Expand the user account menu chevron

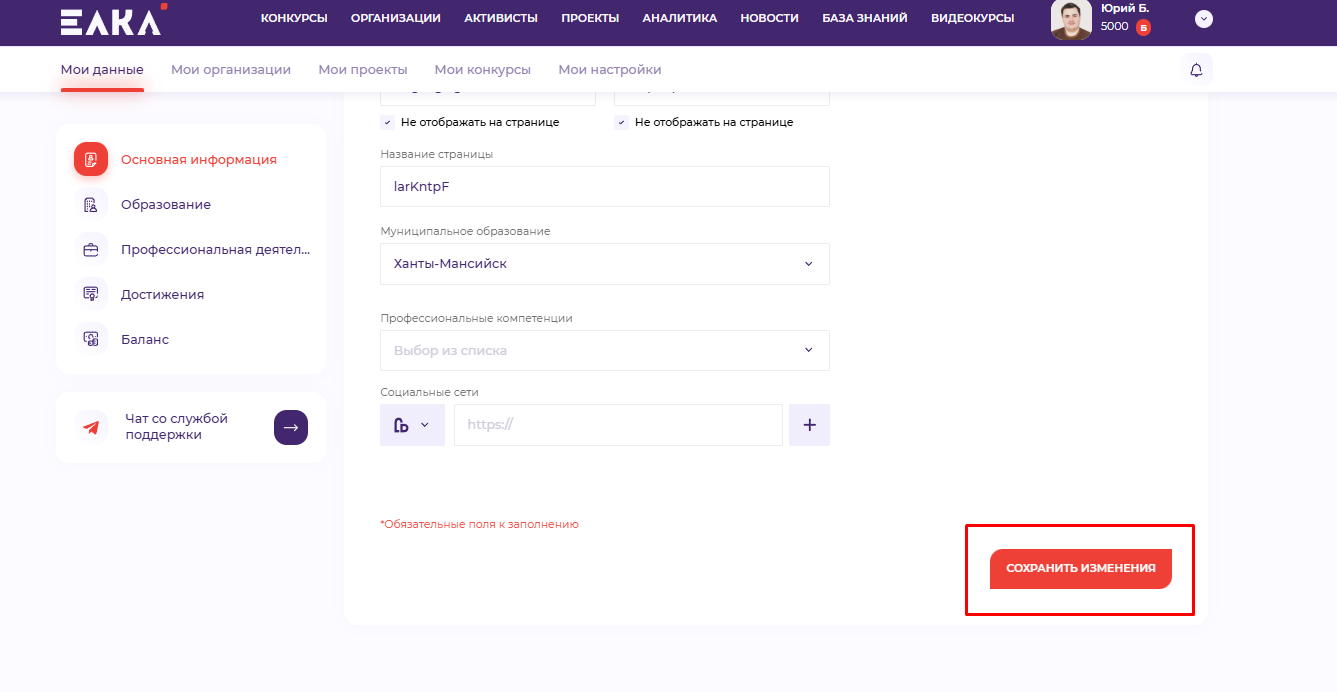1204,19
